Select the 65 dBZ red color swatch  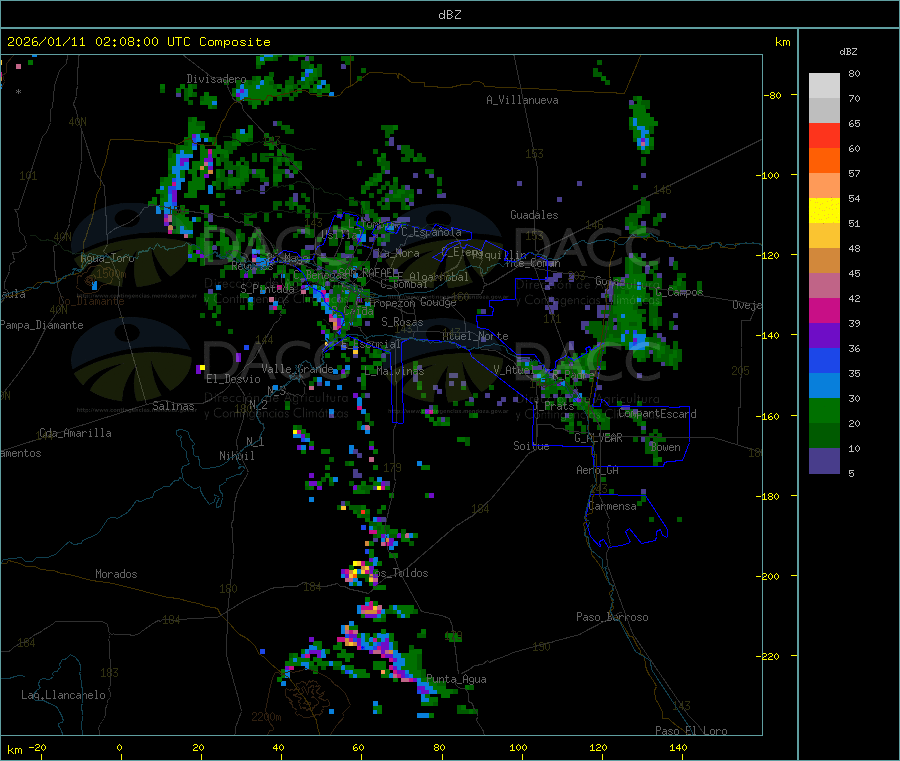coord(824,135)
